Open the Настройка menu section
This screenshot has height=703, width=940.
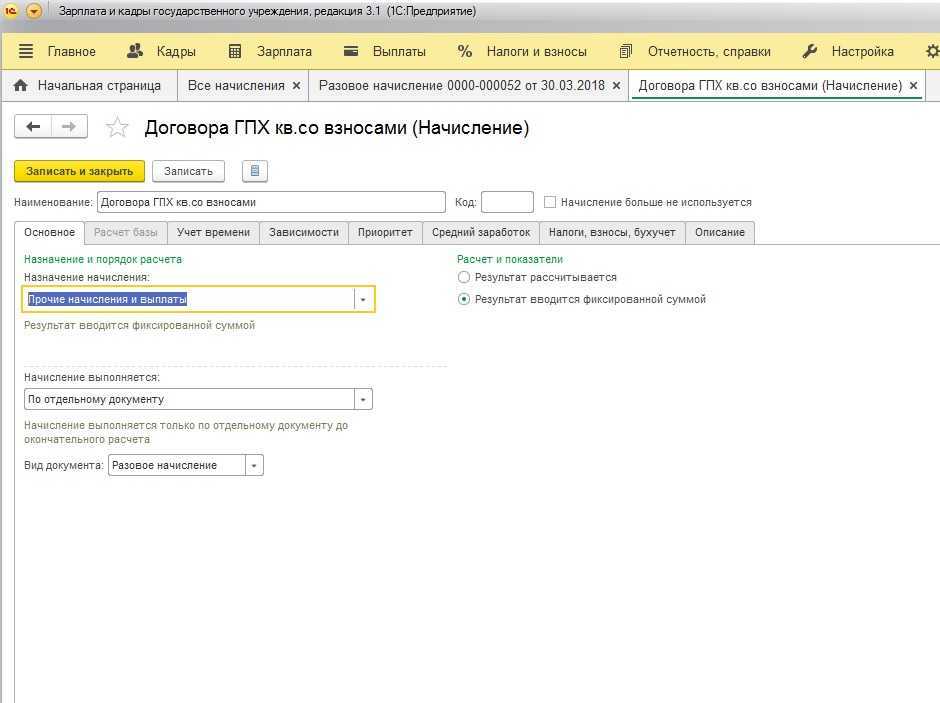(863, 52)
